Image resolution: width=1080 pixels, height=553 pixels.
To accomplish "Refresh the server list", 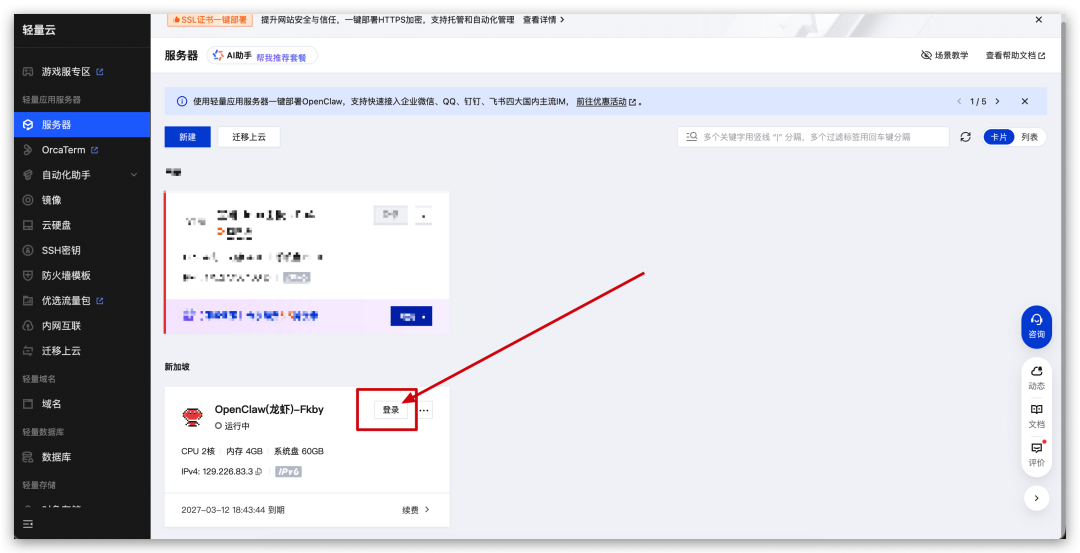I will 966,137.
